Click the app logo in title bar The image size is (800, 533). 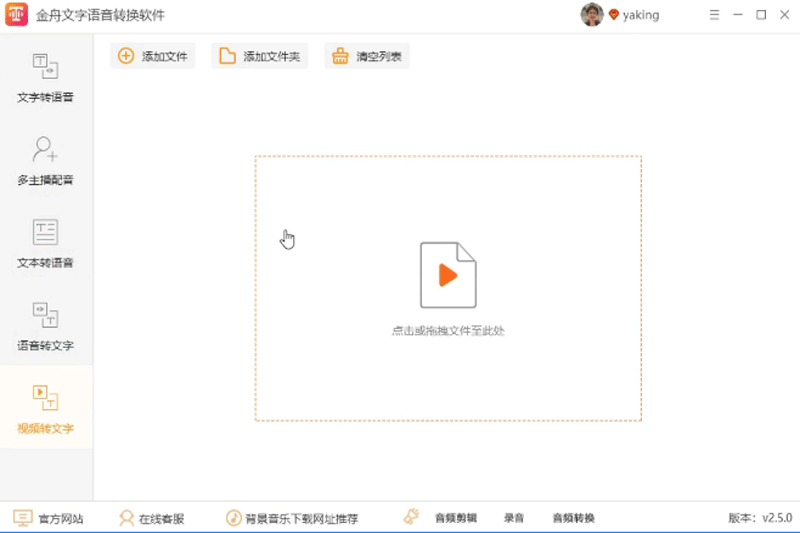17,15
